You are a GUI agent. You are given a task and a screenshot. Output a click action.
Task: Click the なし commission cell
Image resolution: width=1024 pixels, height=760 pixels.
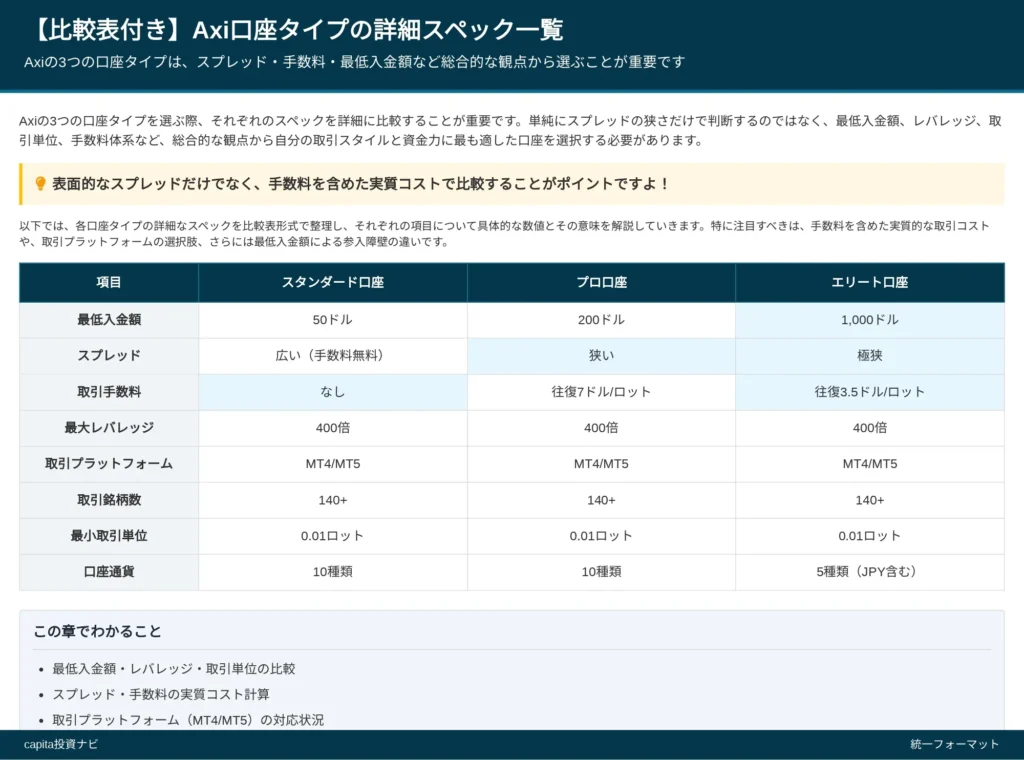(333, 392)
